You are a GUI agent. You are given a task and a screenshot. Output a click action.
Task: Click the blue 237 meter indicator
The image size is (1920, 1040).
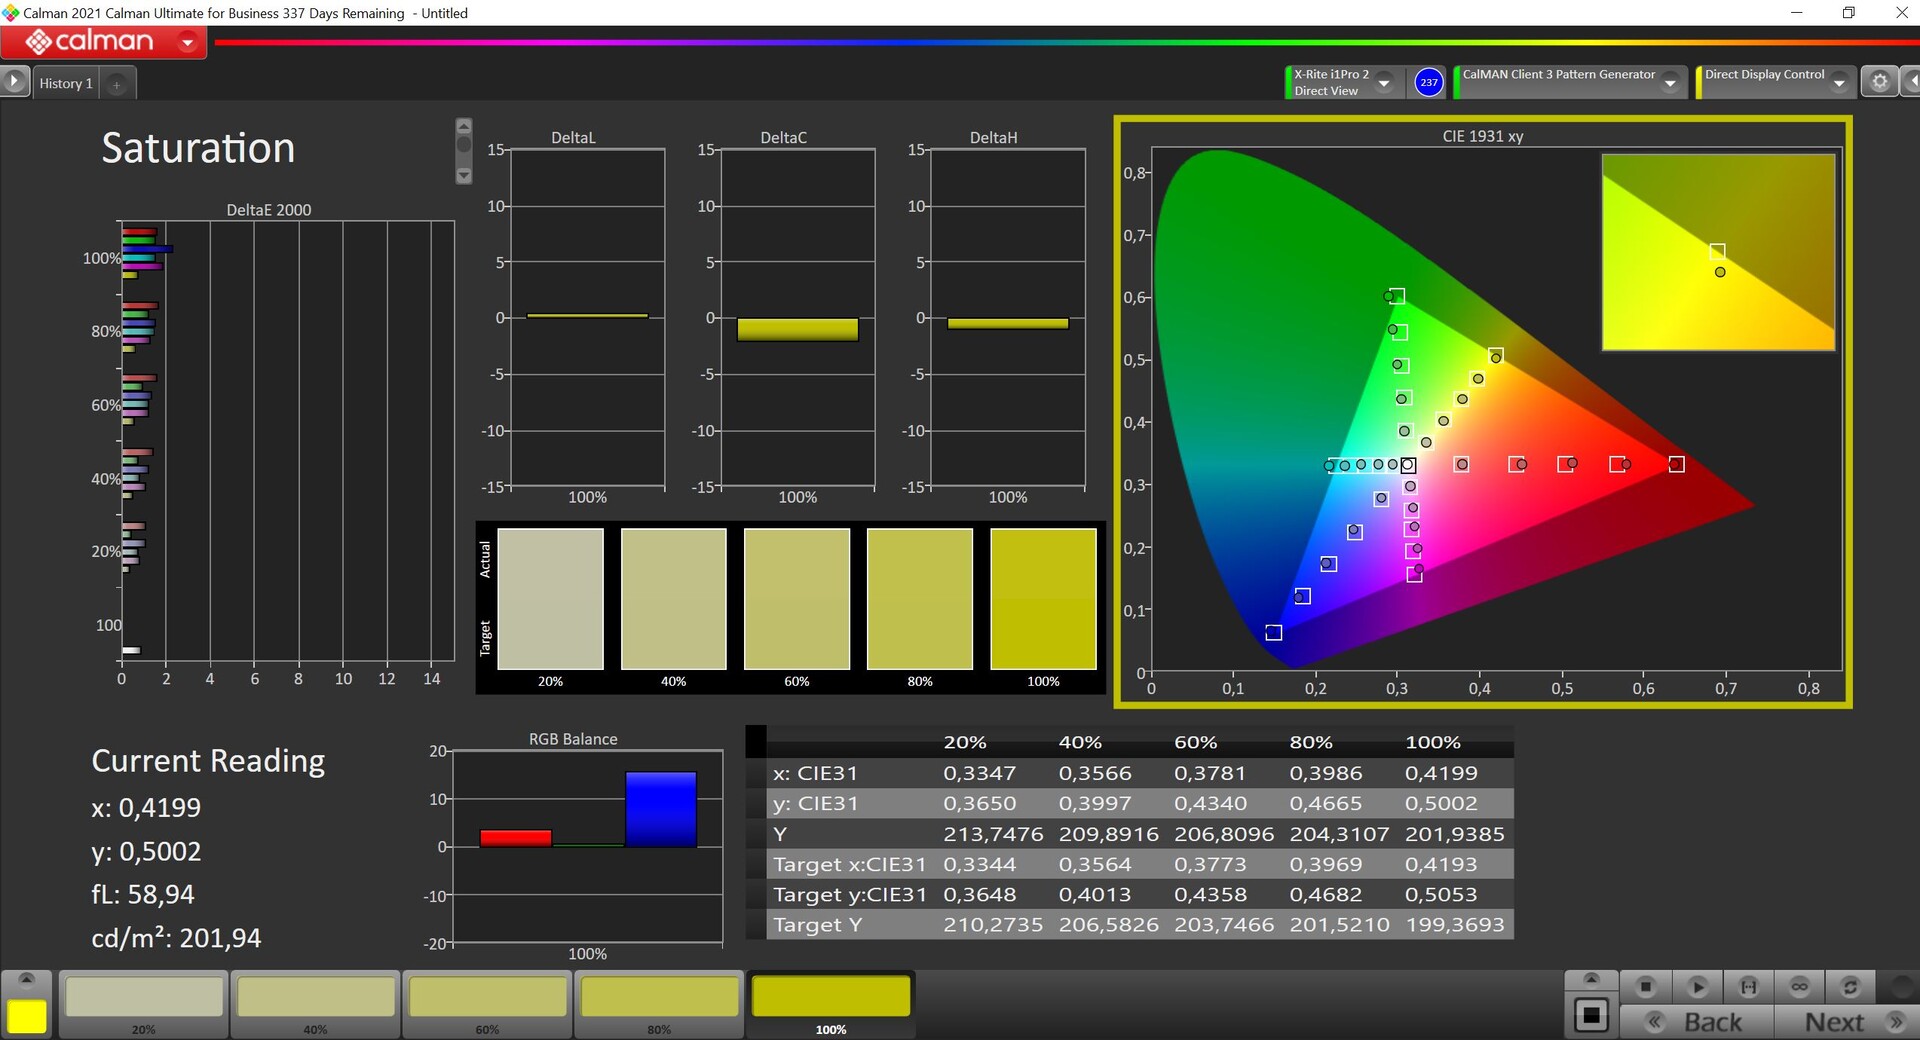pos(1429,82)
